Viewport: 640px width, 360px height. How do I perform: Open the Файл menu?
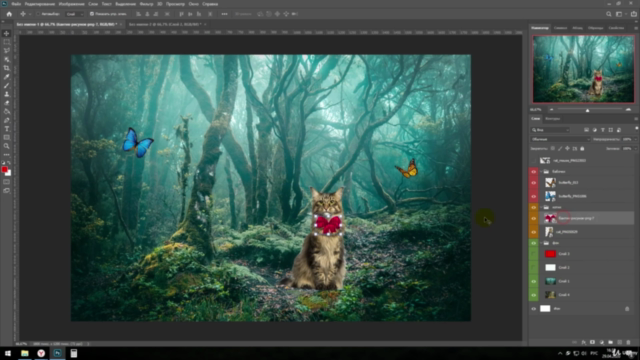click(16, 4)
